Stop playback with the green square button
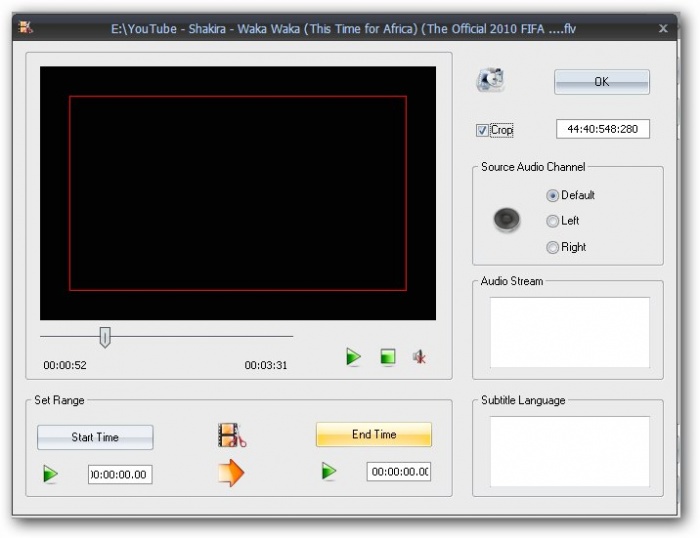The height and width of the screenshot is (538, 700). coord(388,357)
